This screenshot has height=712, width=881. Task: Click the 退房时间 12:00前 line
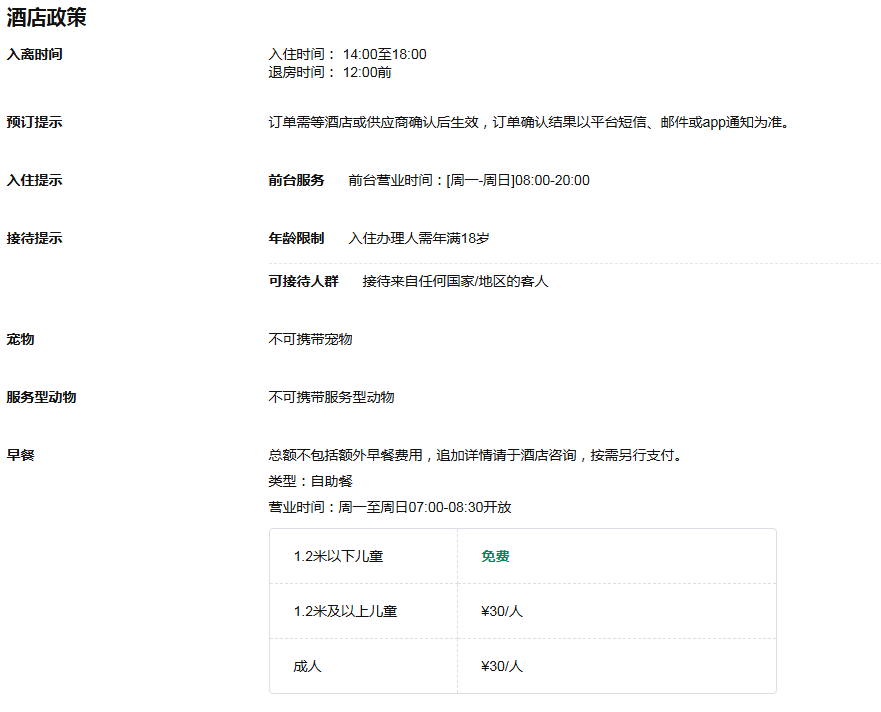click(330, 72)
